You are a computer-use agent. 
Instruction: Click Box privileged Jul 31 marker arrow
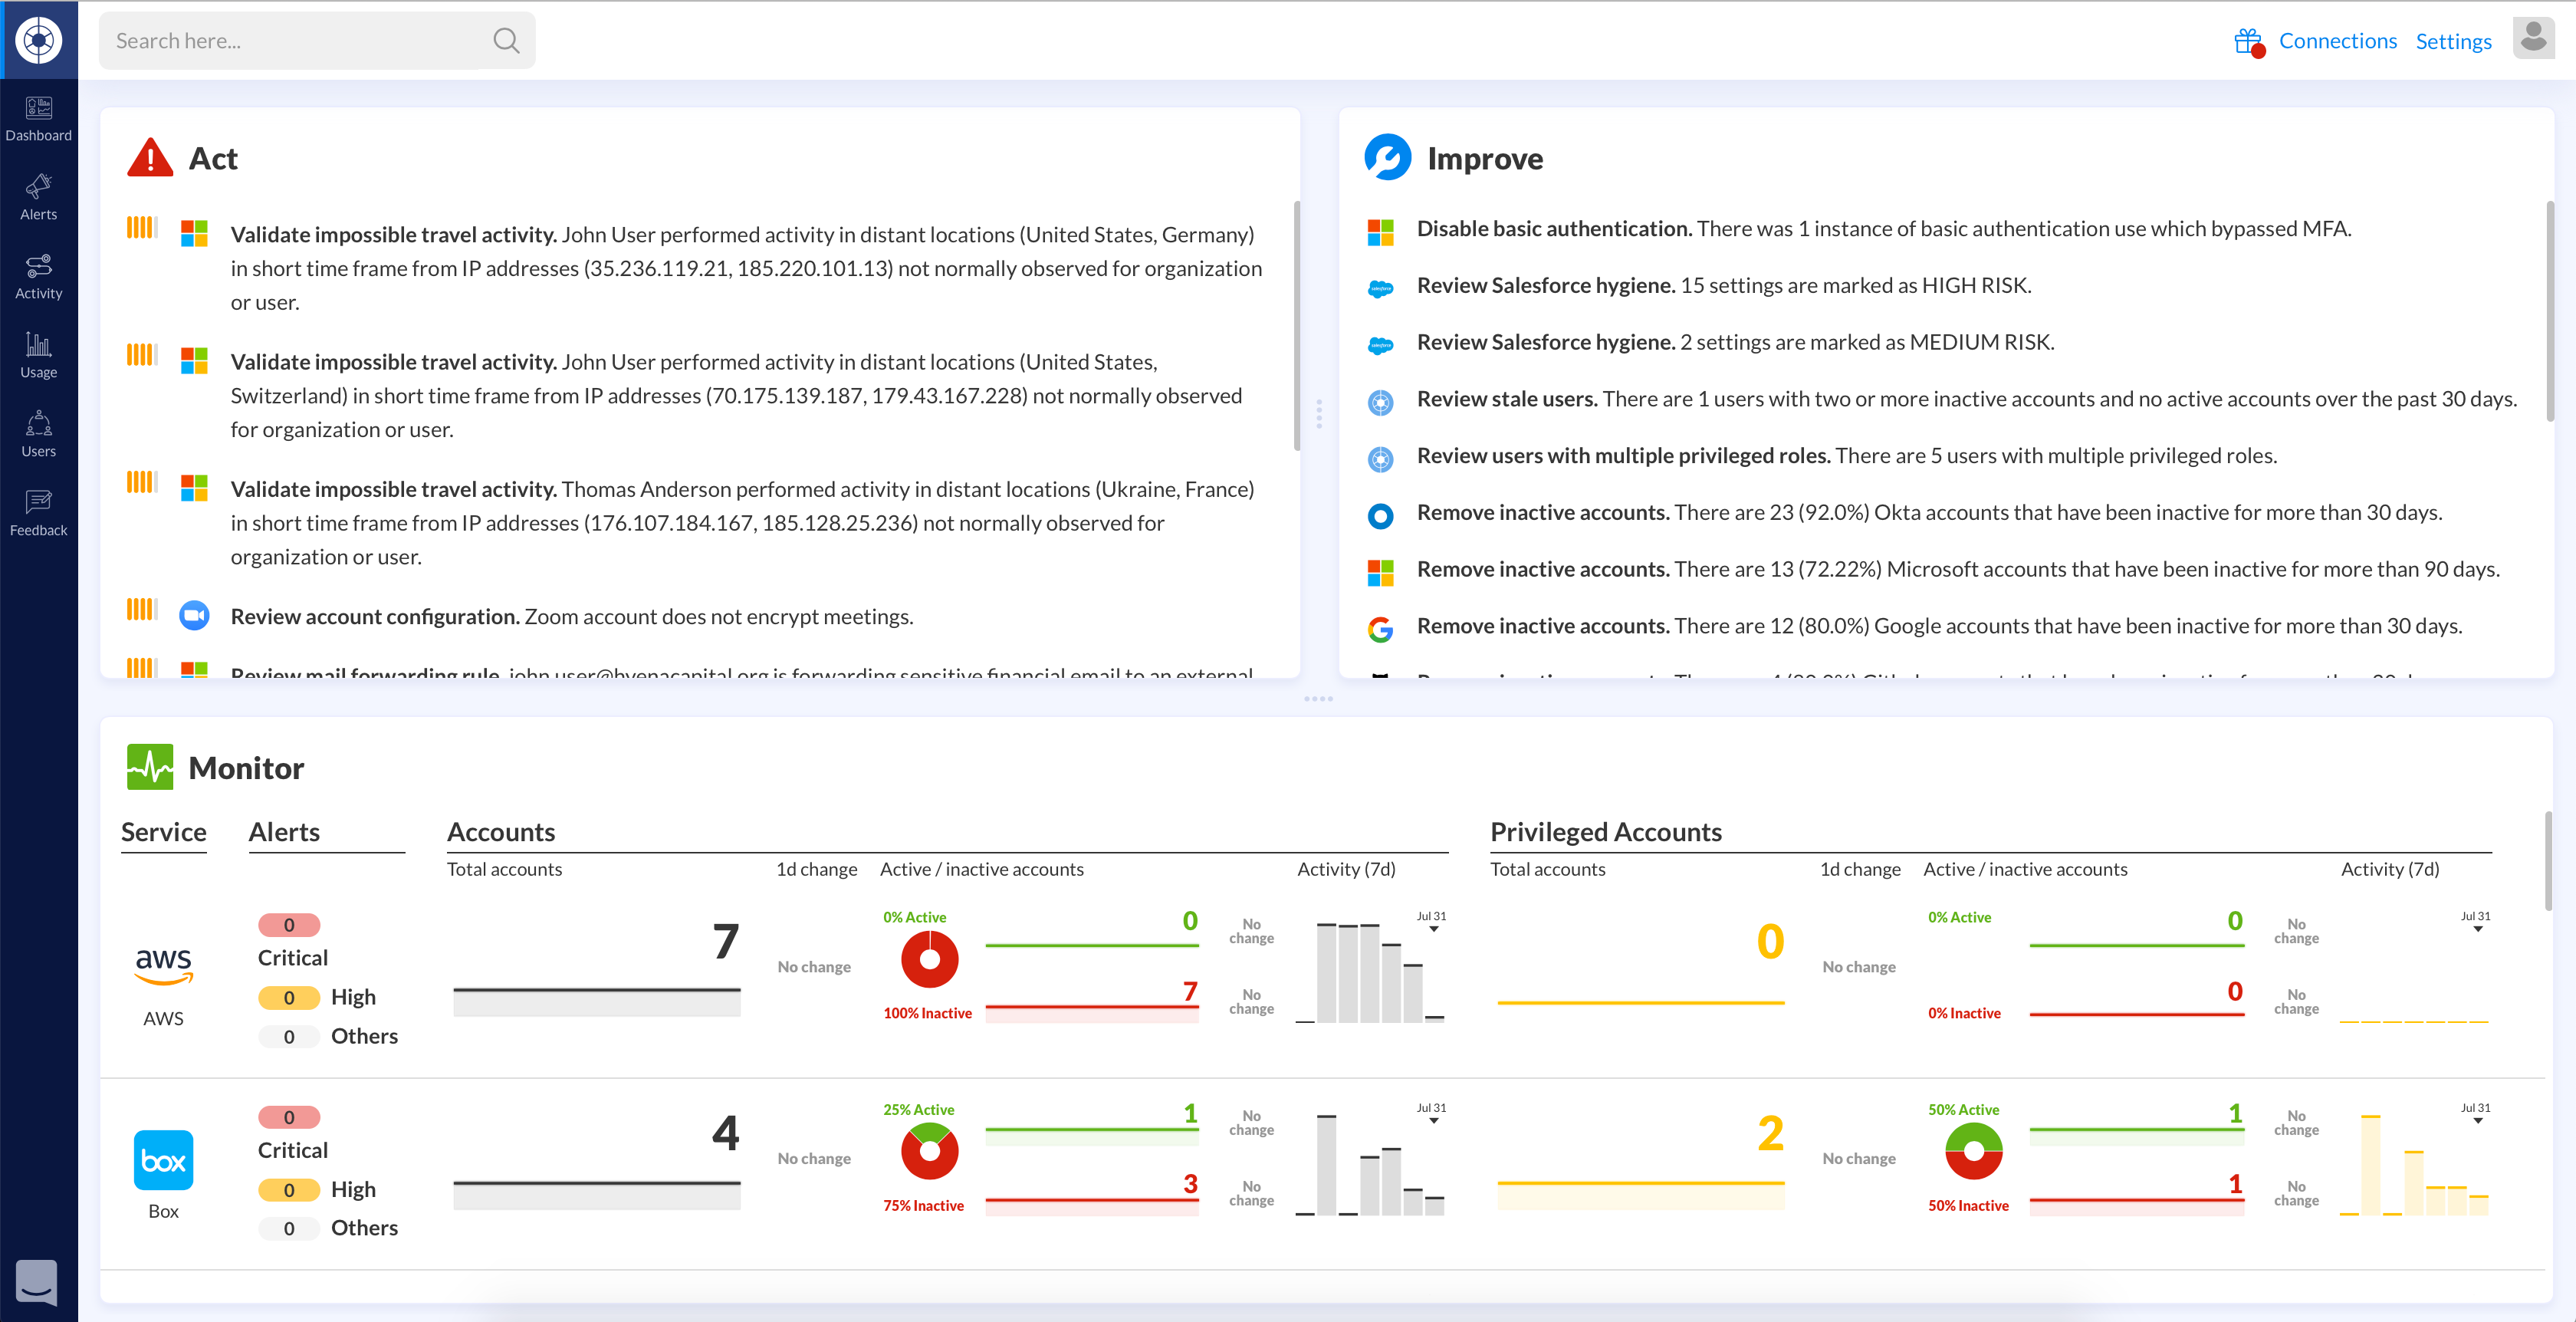coord(2477,1121)
